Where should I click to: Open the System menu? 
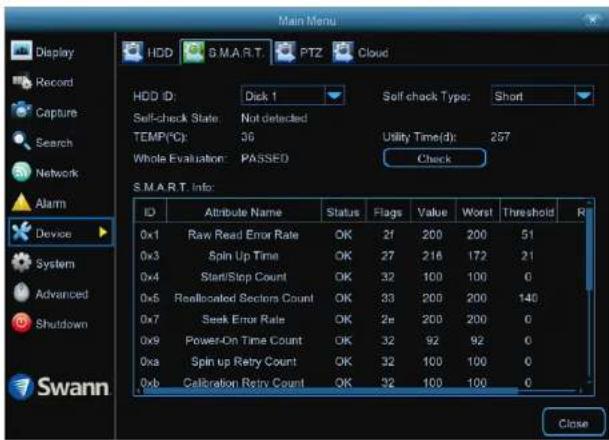[x=55, y=264]
